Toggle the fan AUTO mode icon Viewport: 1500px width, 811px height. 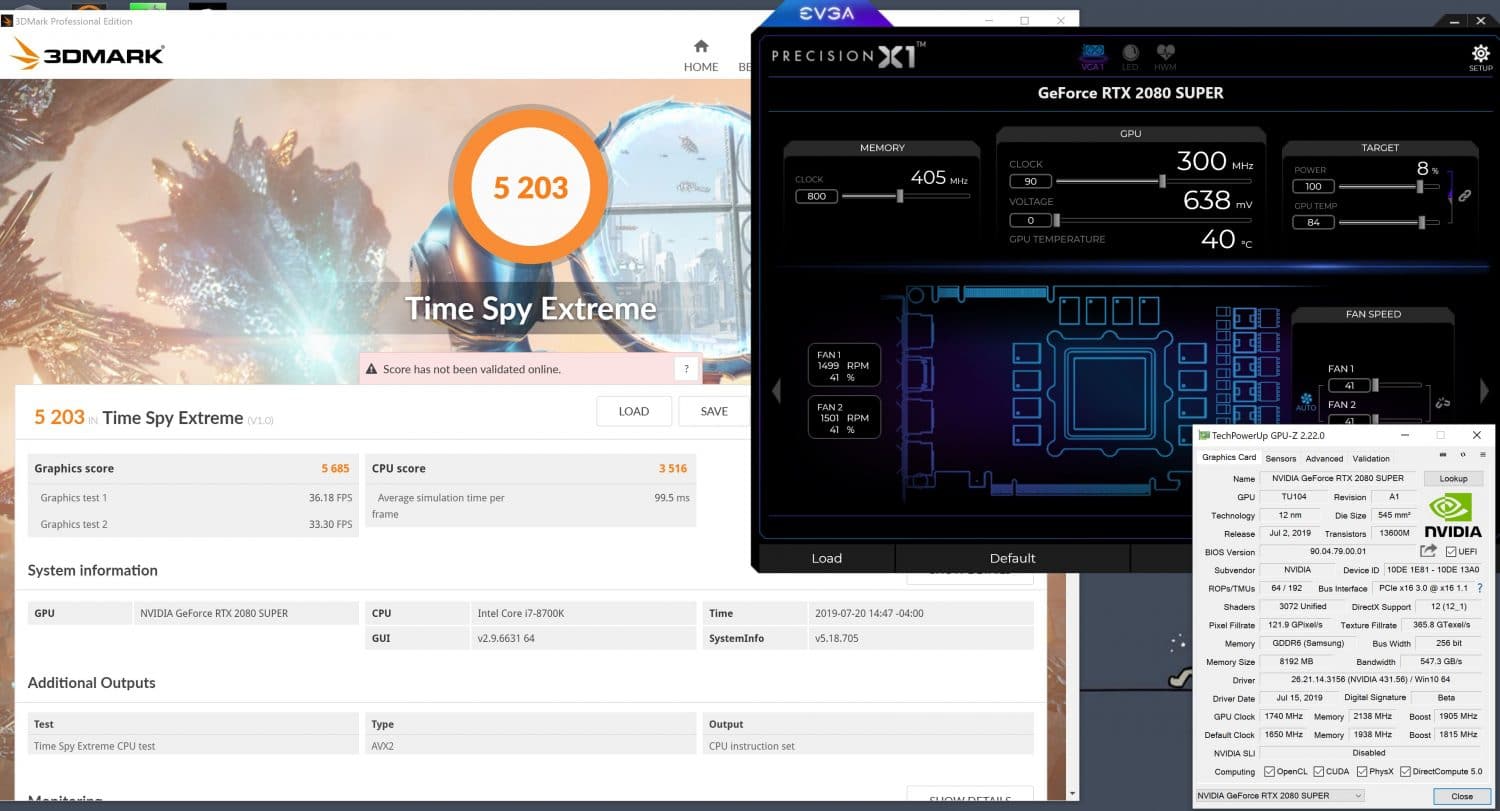pos(1306,402)
